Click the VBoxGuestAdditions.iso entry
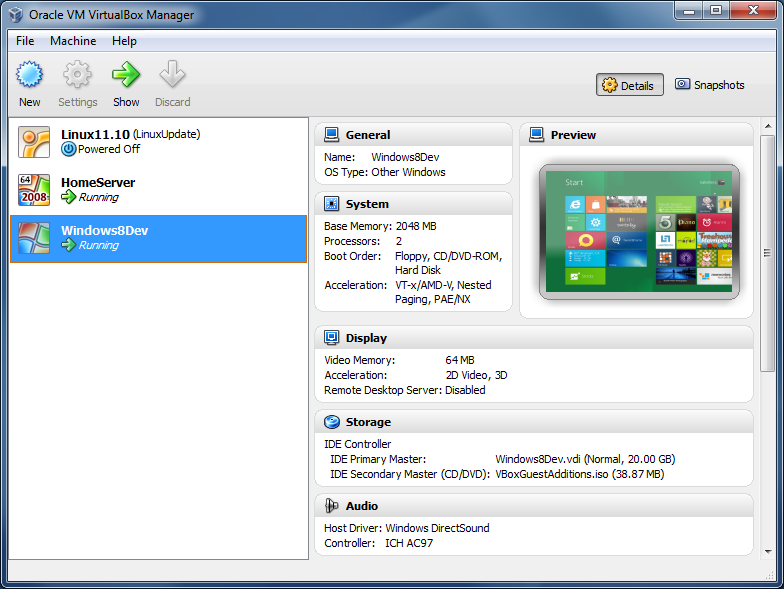This screenshot has width=784, height=589. pyautogui.click(x=580, y=474)
